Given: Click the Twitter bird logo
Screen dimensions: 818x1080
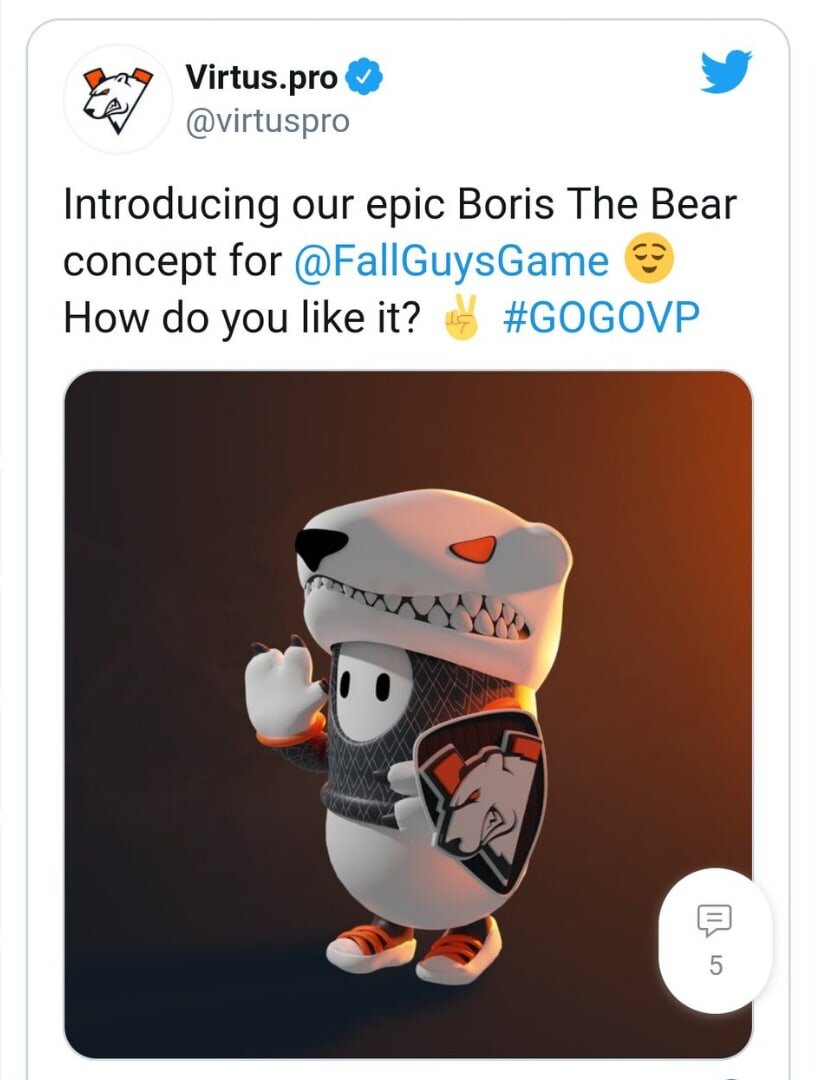Looking at the screenshot, I should coord(725,72).
